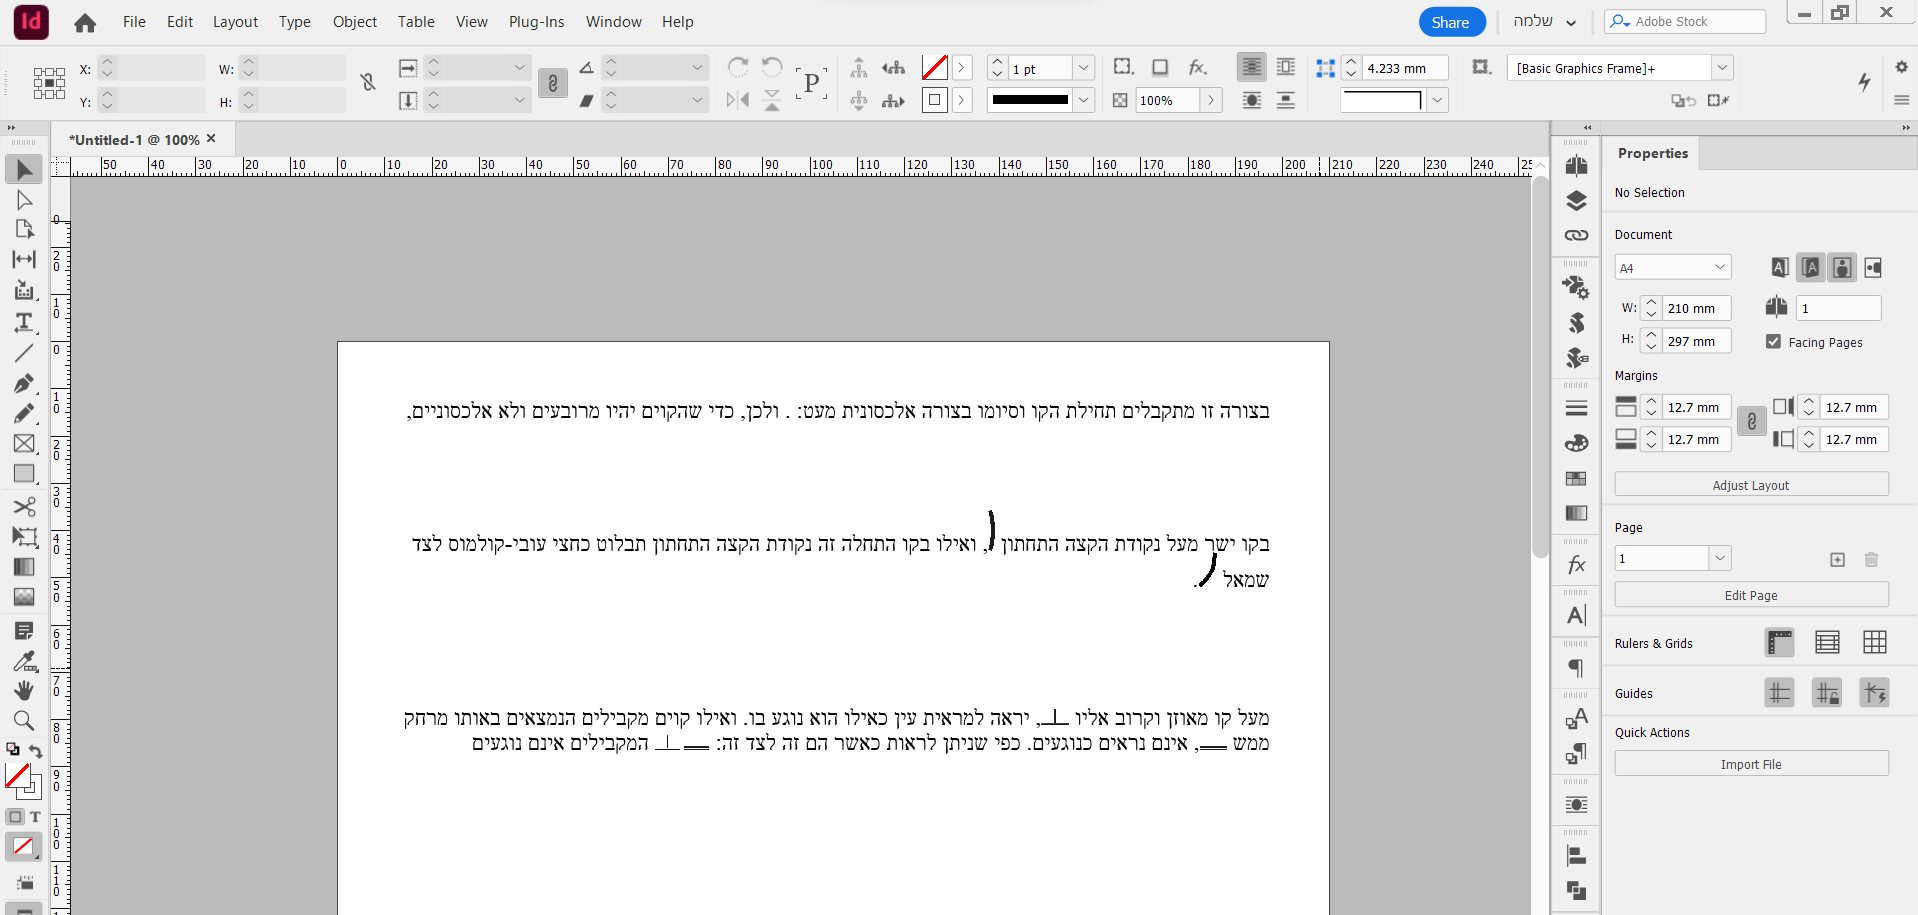Select the Gap tool
1918x915 pixels.
coord(24,259)
